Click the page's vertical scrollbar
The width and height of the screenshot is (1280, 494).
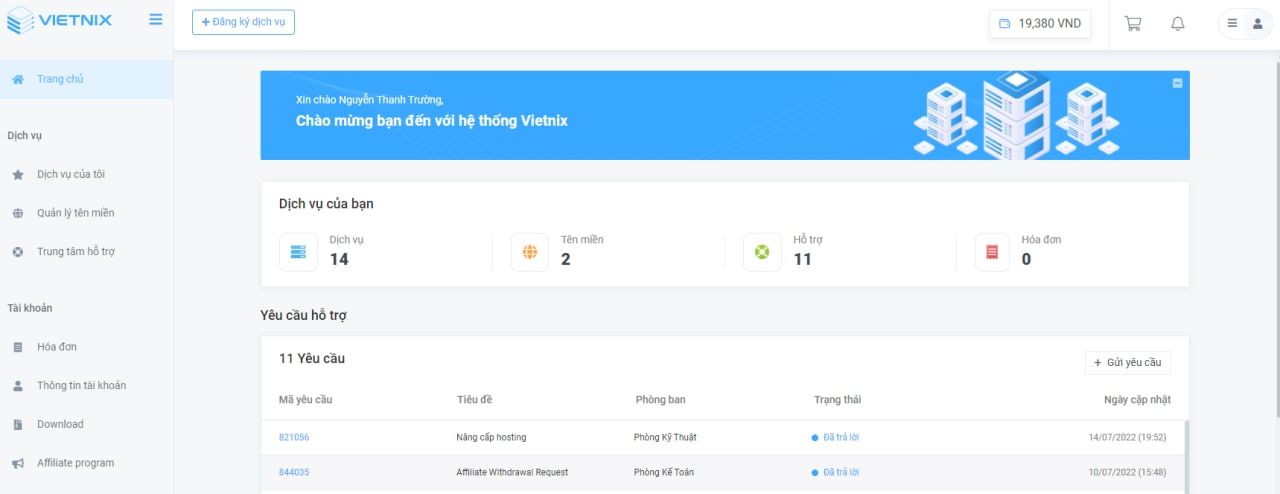tap(1276, 210)
